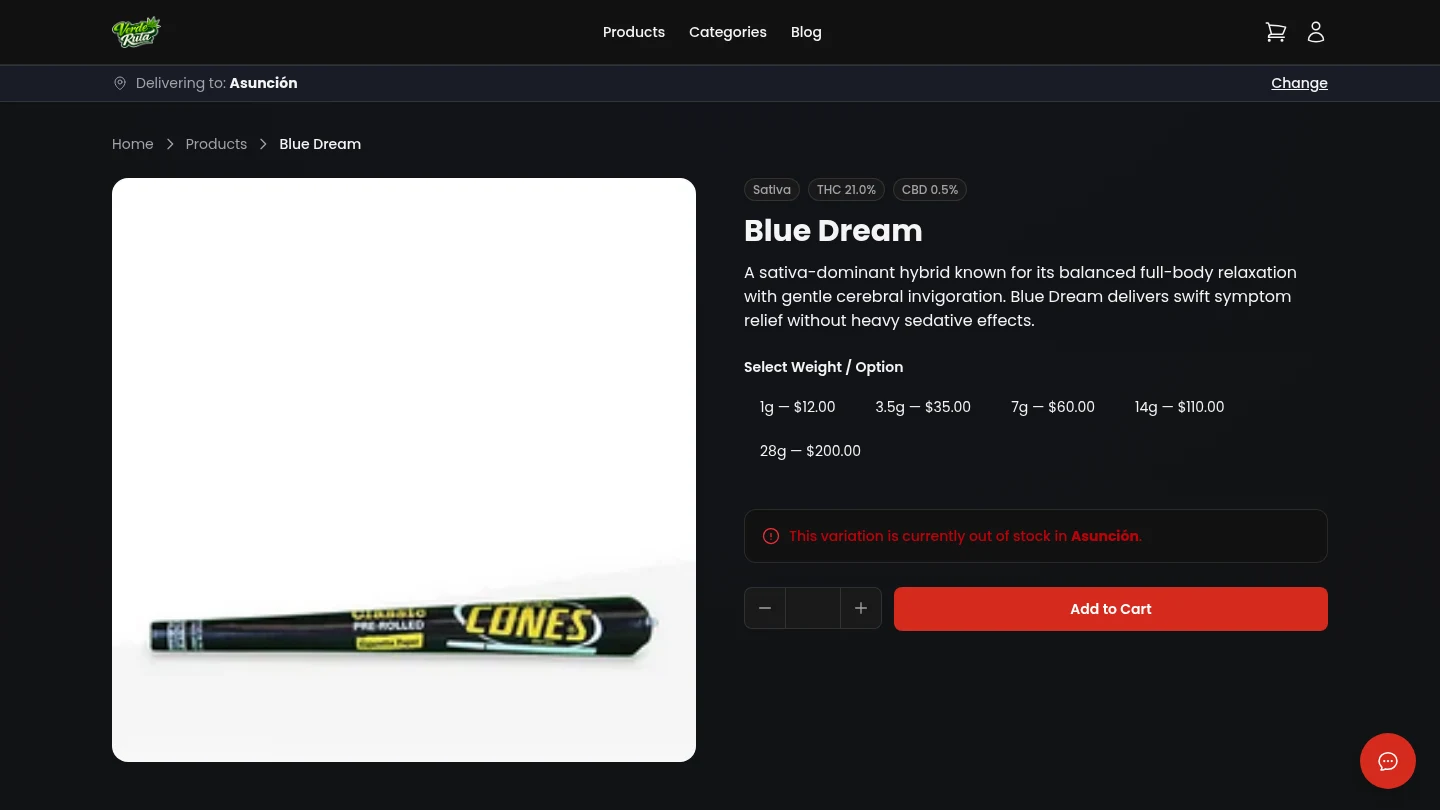The image size is (1440, 810).
Task: Click the Add to Cart button
Action: click(1110, 609)
